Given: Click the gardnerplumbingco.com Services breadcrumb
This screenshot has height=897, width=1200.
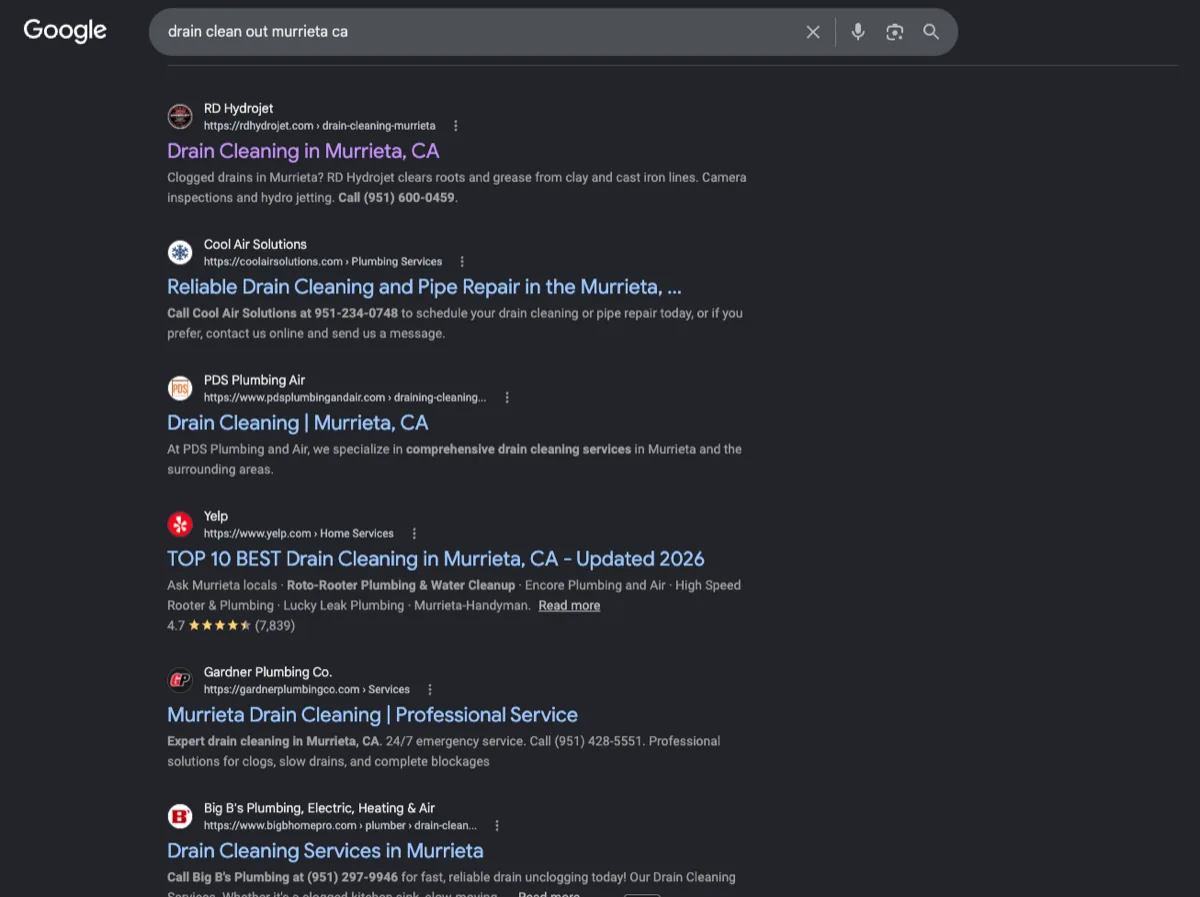Looking at the screenshot, I should click(307, 690).
